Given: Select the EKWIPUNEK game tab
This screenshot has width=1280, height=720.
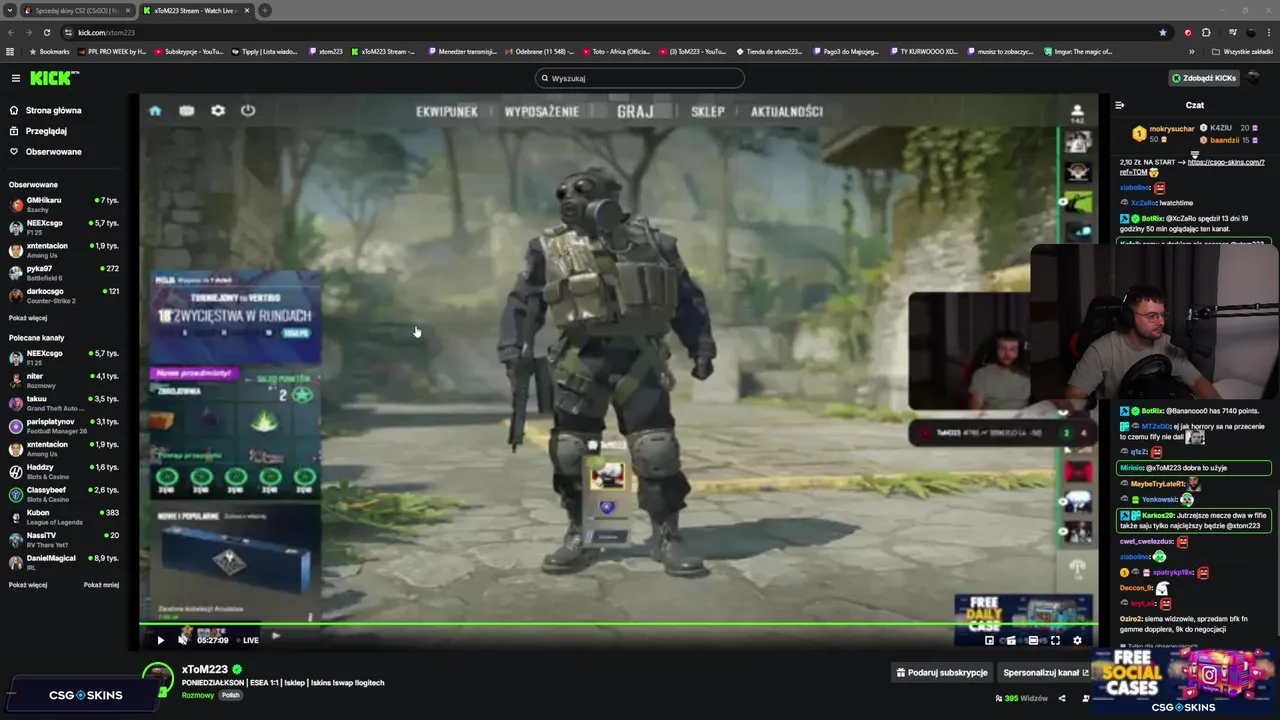Looking at the screenshot, I should pos(447,112).
